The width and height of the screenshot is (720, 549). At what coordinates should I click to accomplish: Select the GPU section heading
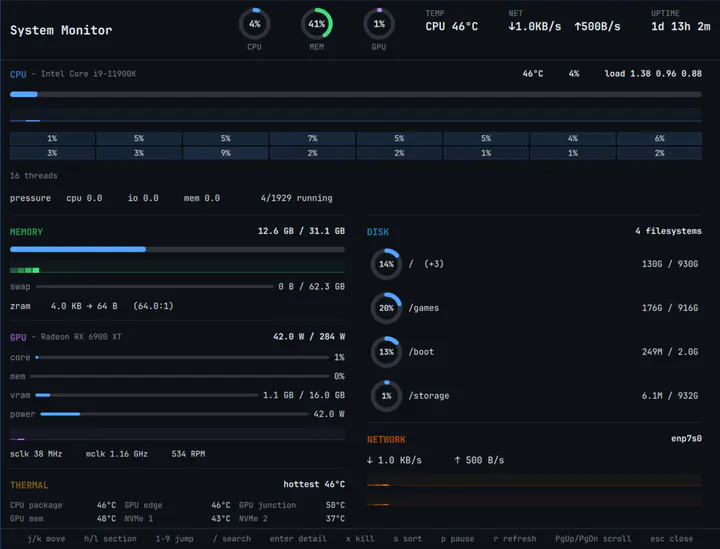(18, 337)
